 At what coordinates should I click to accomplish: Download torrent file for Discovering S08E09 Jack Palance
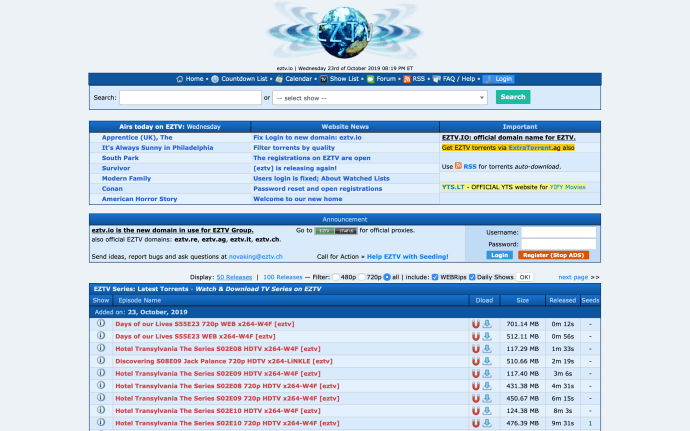pyautogui.click(x=487, y=360)
